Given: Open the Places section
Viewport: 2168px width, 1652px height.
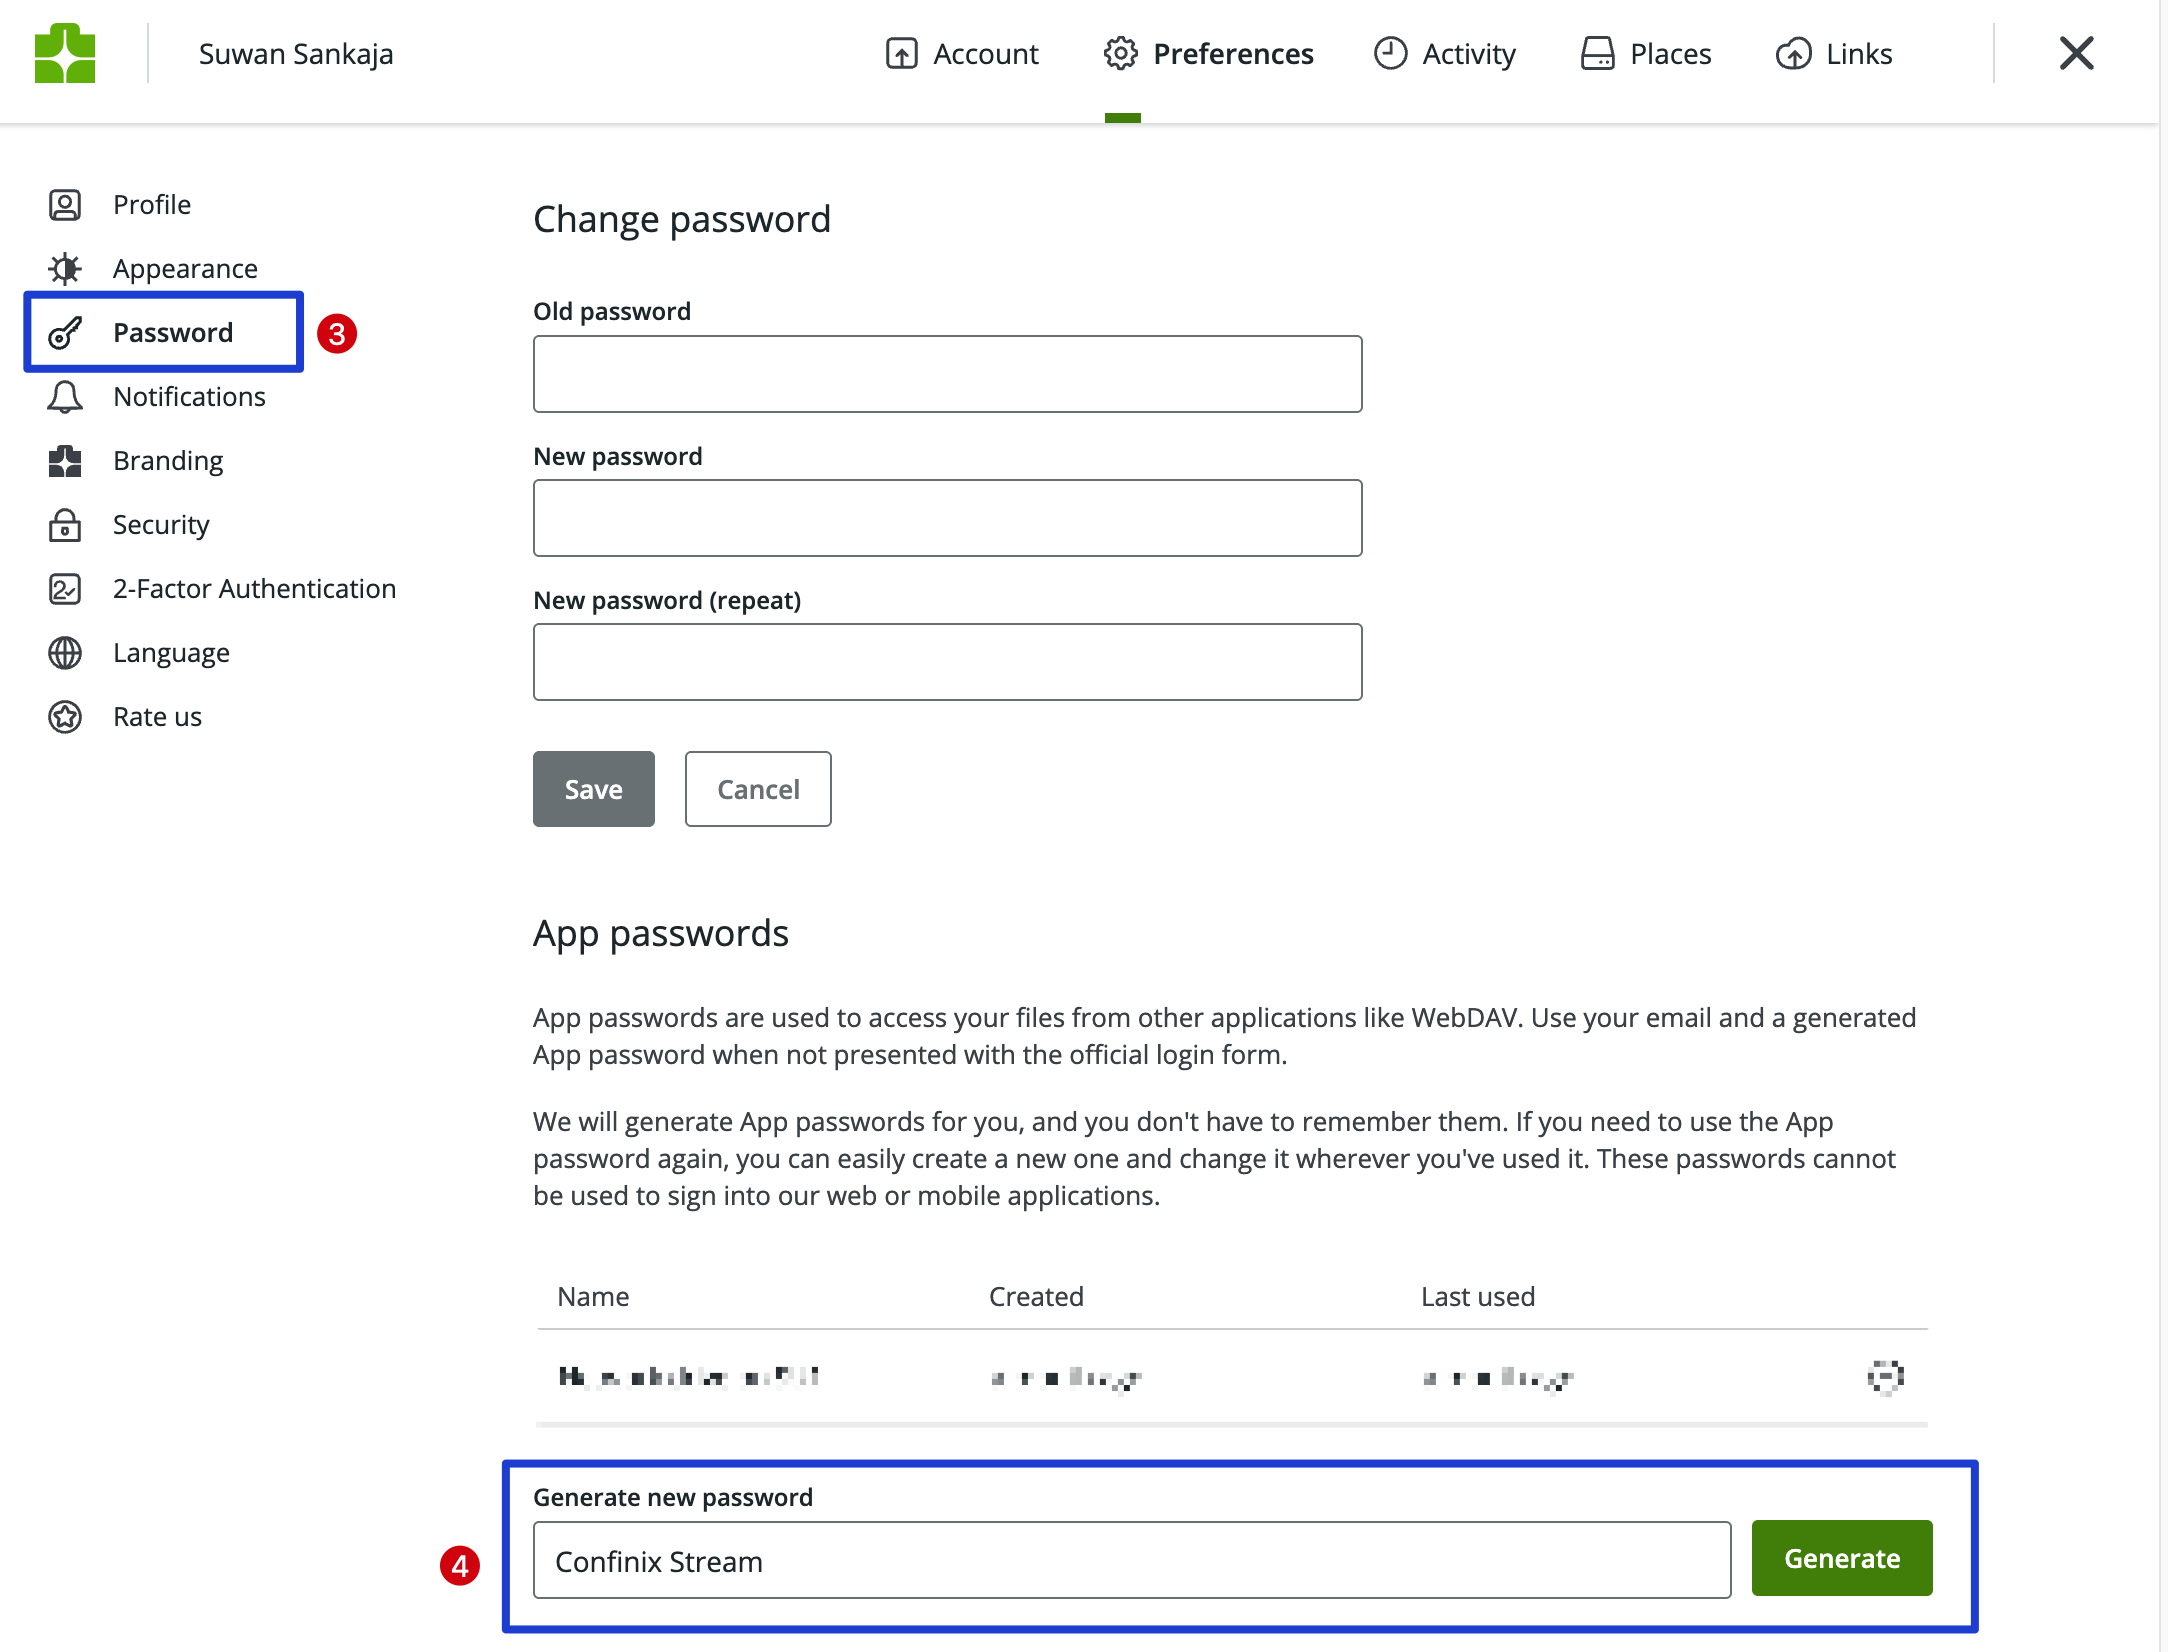Looking at the screenshot, I should point(1646,53).
